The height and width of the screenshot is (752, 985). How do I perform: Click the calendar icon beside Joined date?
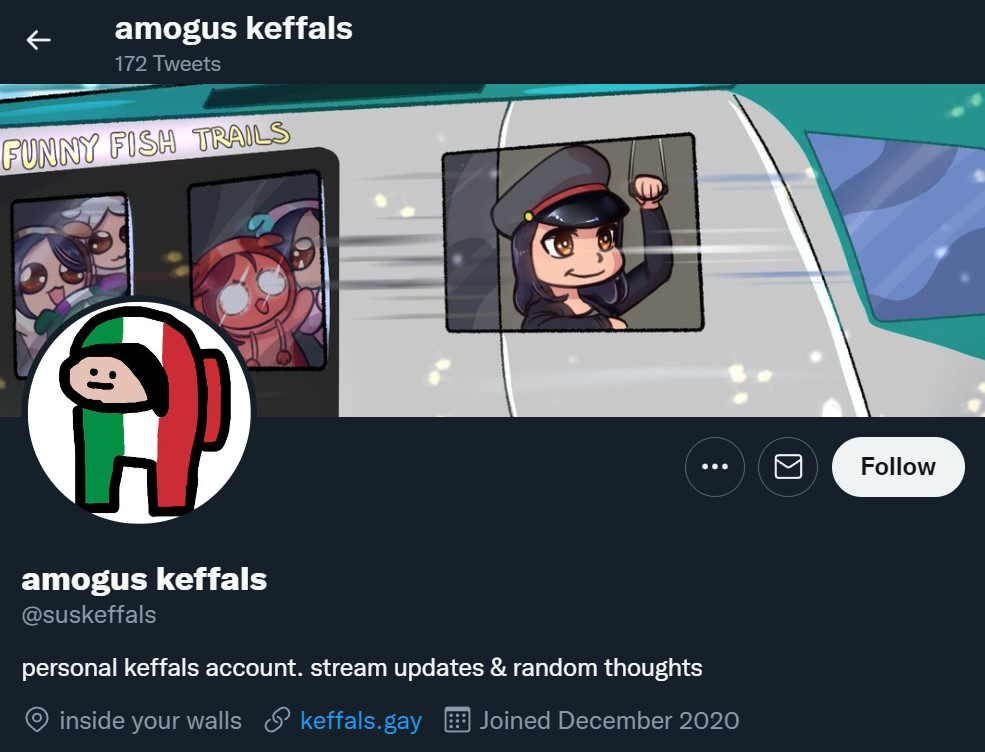coord(457,720)
